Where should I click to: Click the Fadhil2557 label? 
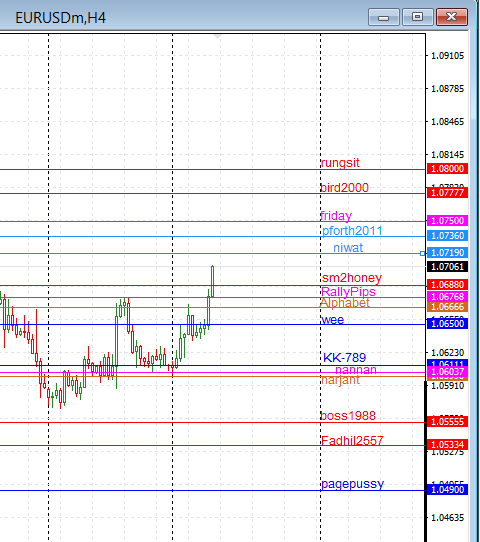tap(352, 440)
